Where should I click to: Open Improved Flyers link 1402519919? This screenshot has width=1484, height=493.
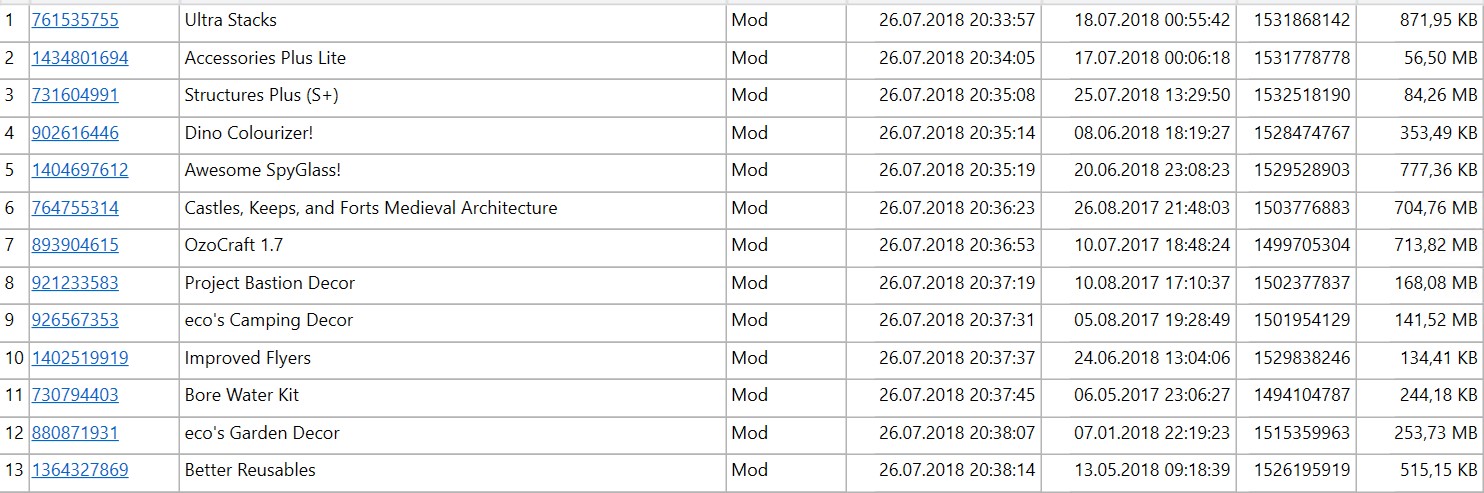(x=80, y=358)
